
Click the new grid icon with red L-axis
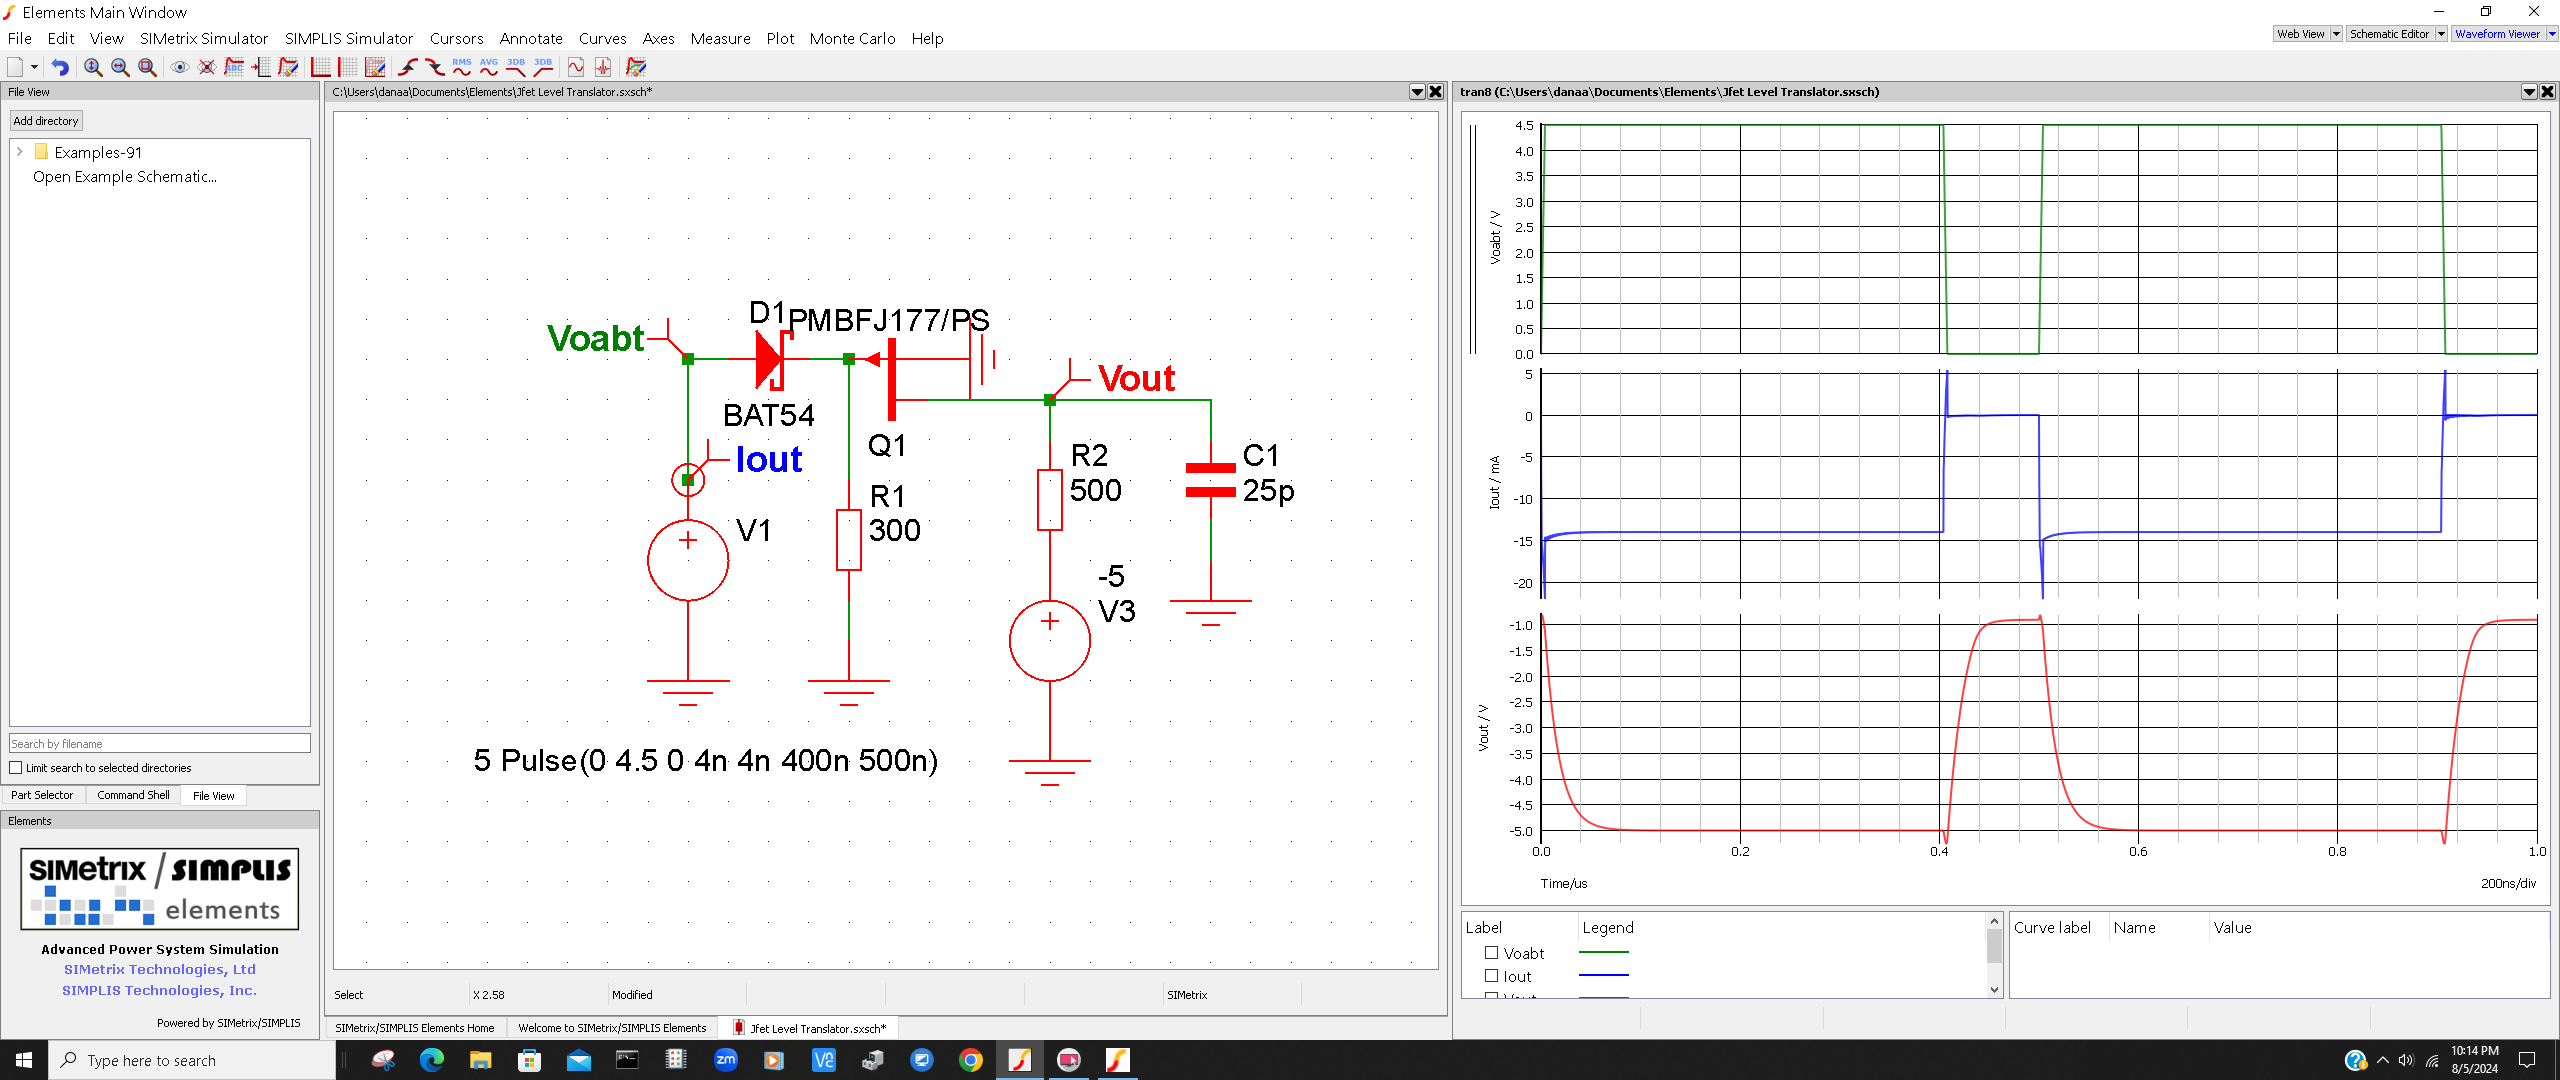tap(321, 67)
